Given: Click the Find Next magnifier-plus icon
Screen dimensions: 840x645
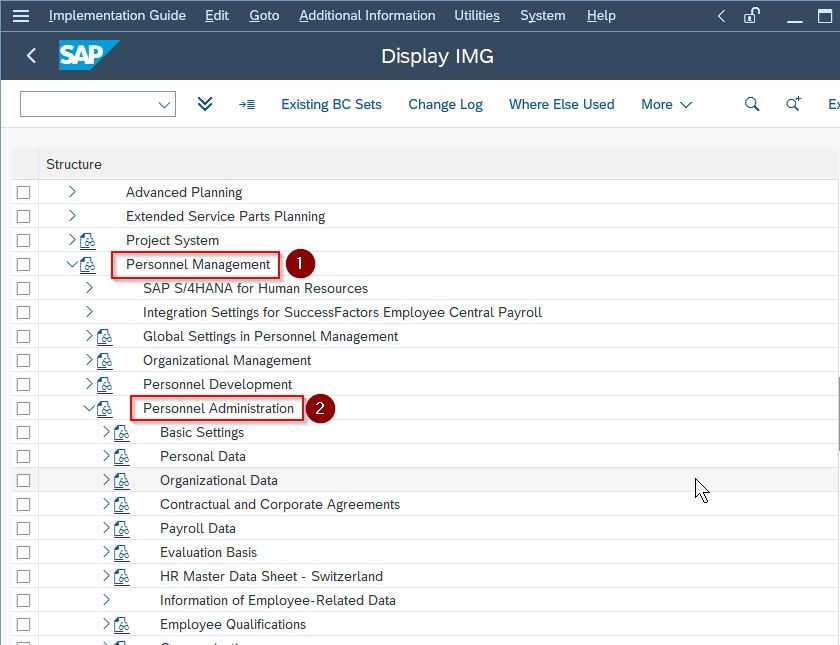Looking at the screenshot, I should tap(793, 104).
